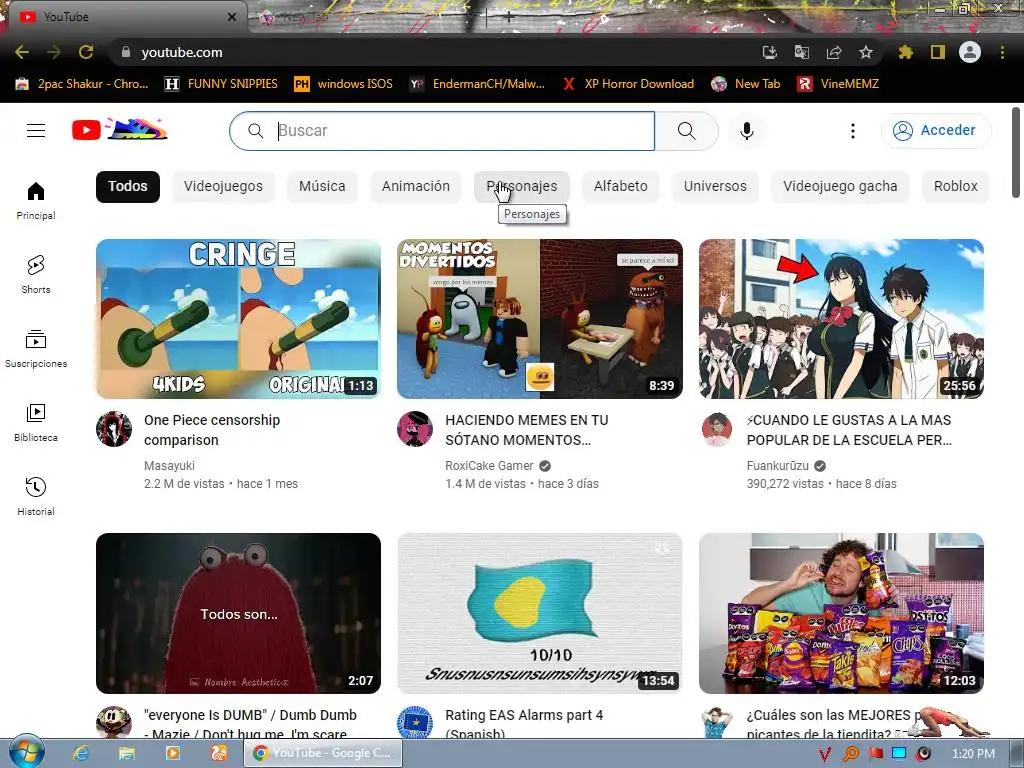Select the Alfabeto filter chip
The image size is (1024, 768).
point(620,186)
